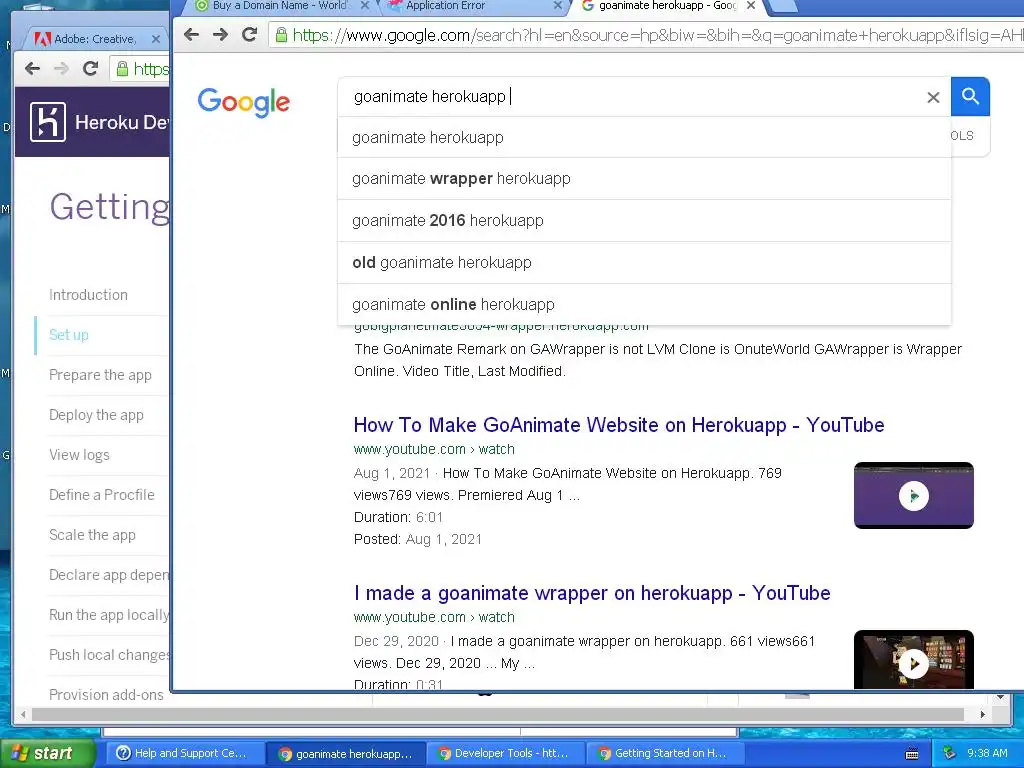Close the Adobe Creative tab
Screen dimensions: 1024x768
coord(155,39)
